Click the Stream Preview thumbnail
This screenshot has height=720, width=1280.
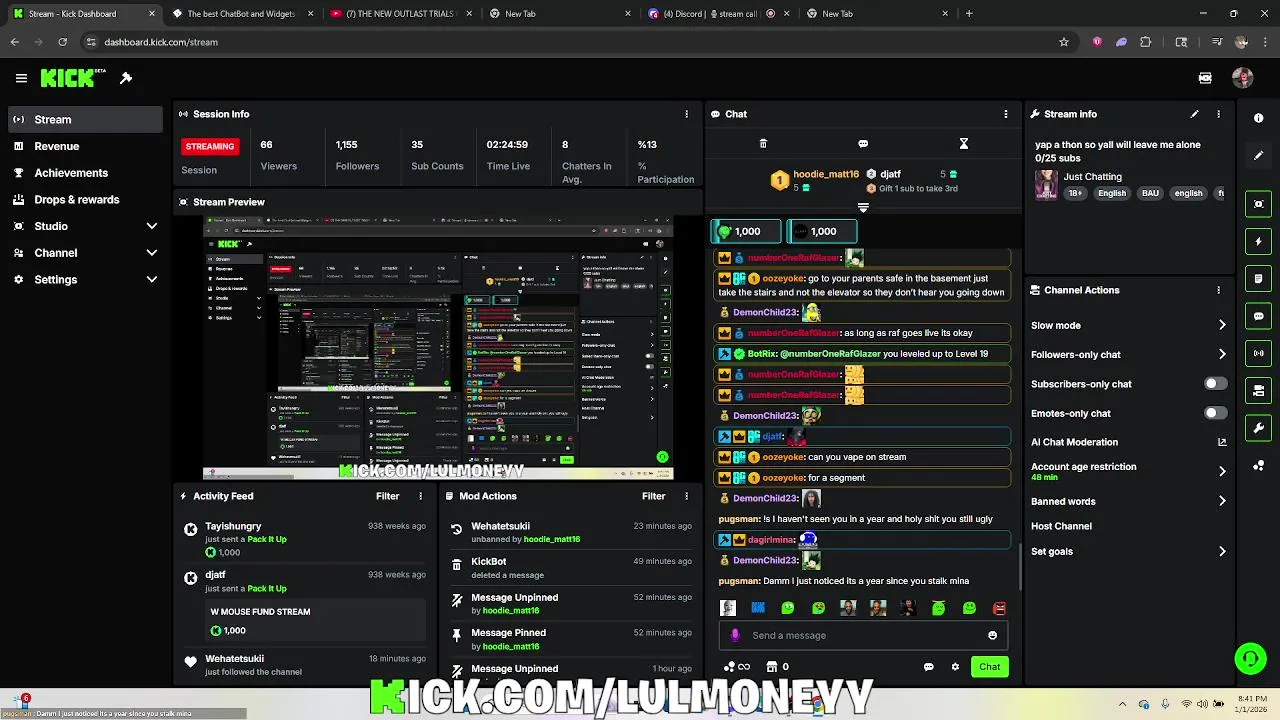coord(438,347)
